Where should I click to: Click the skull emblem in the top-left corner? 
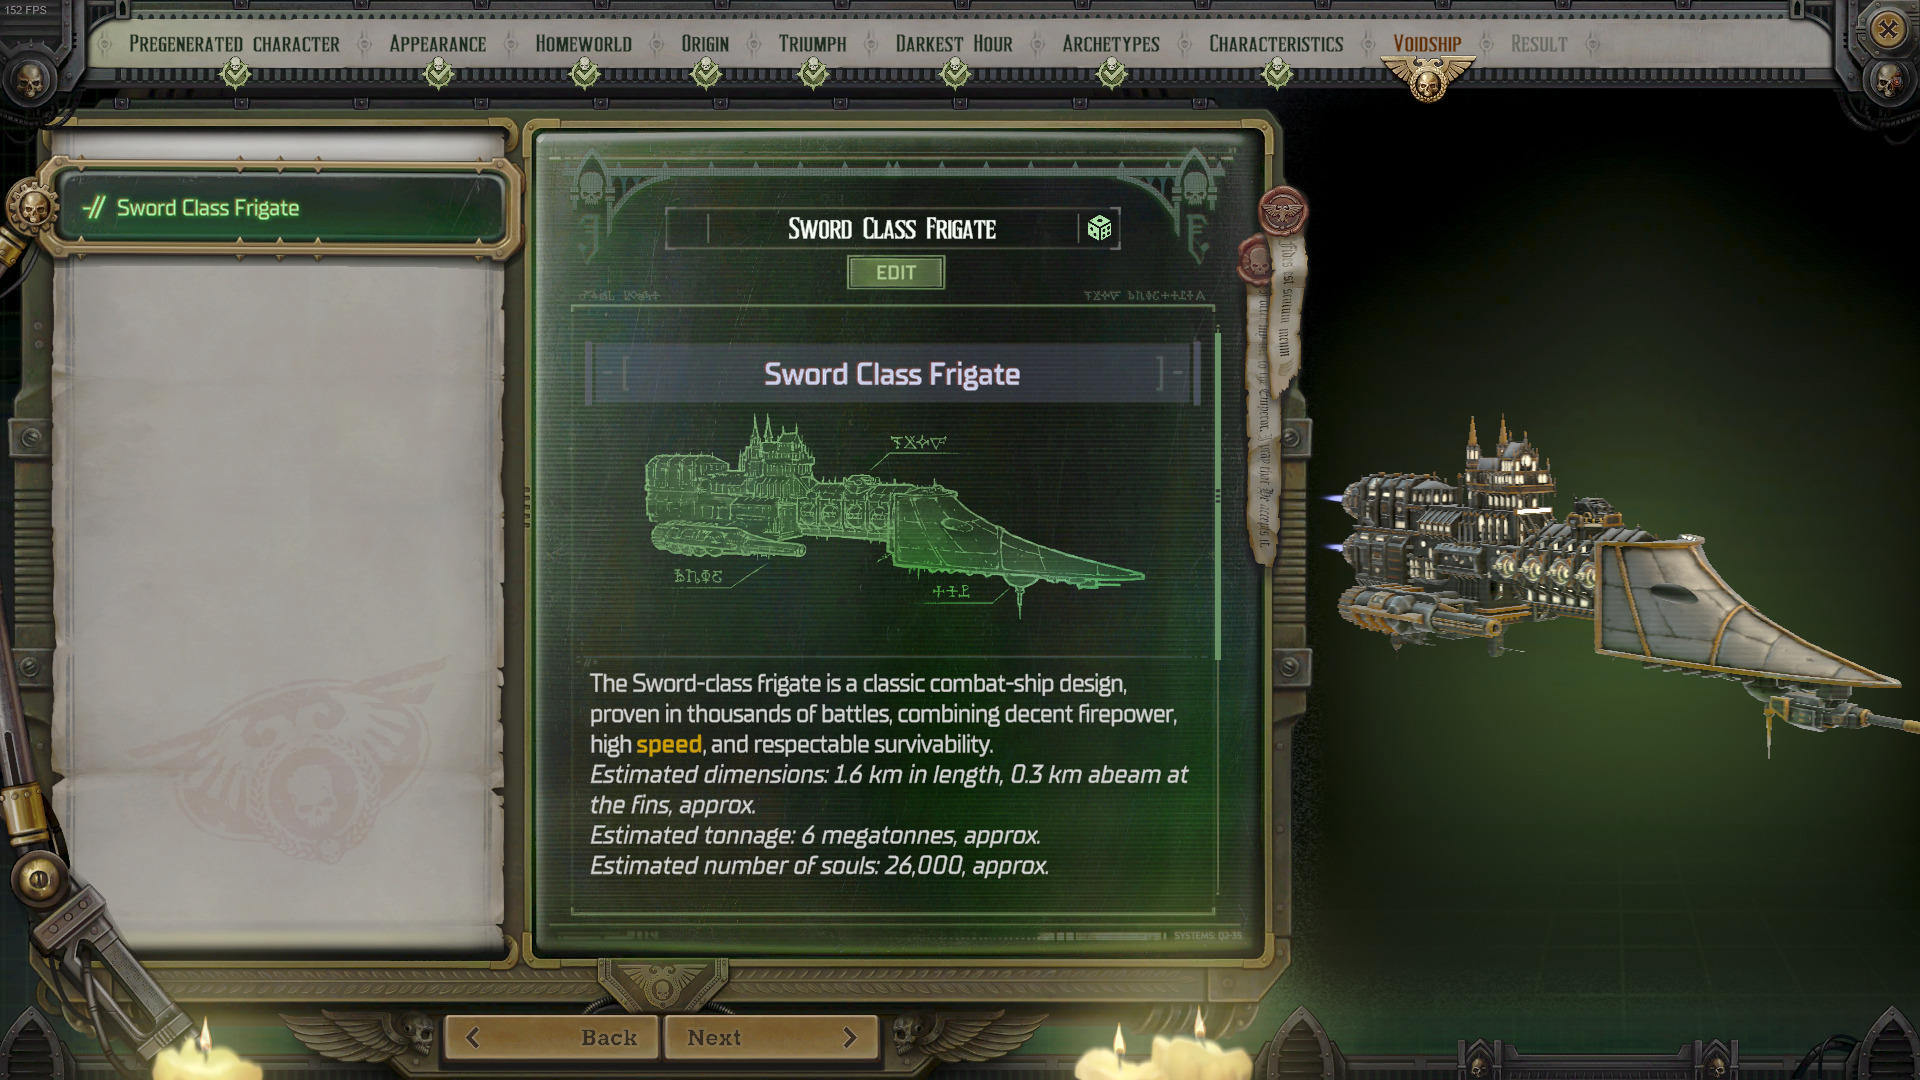point(29,80)
